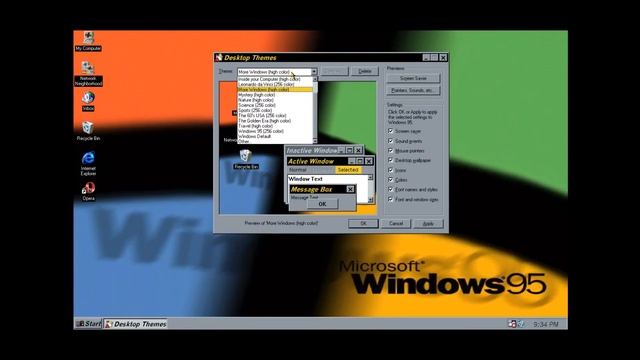Toggle Font names and styles checkbox
Screen dimensions: 640x360
pos(391,189)
